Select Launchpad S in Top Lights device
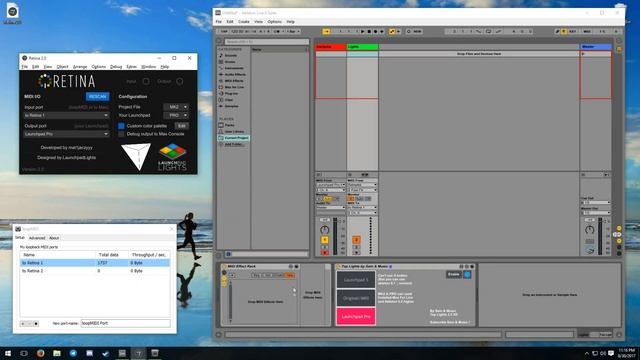This screenshot has height=360, width=640. tap(356, 280)
